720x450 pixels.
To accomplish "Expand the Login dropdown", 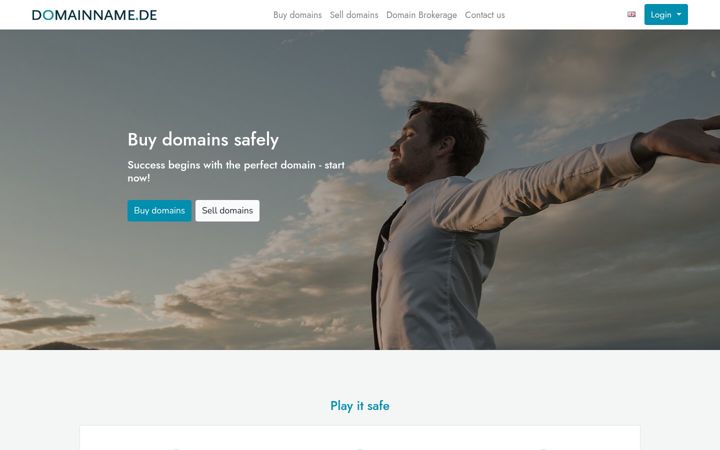I will [666, 15].
